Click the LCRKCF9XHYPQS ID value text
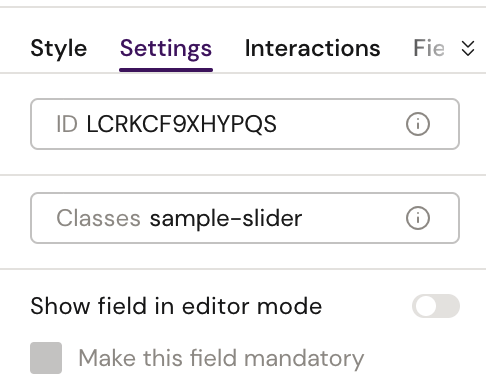The height and width of the screenshot is (380, 486). (x=181, y=124)
